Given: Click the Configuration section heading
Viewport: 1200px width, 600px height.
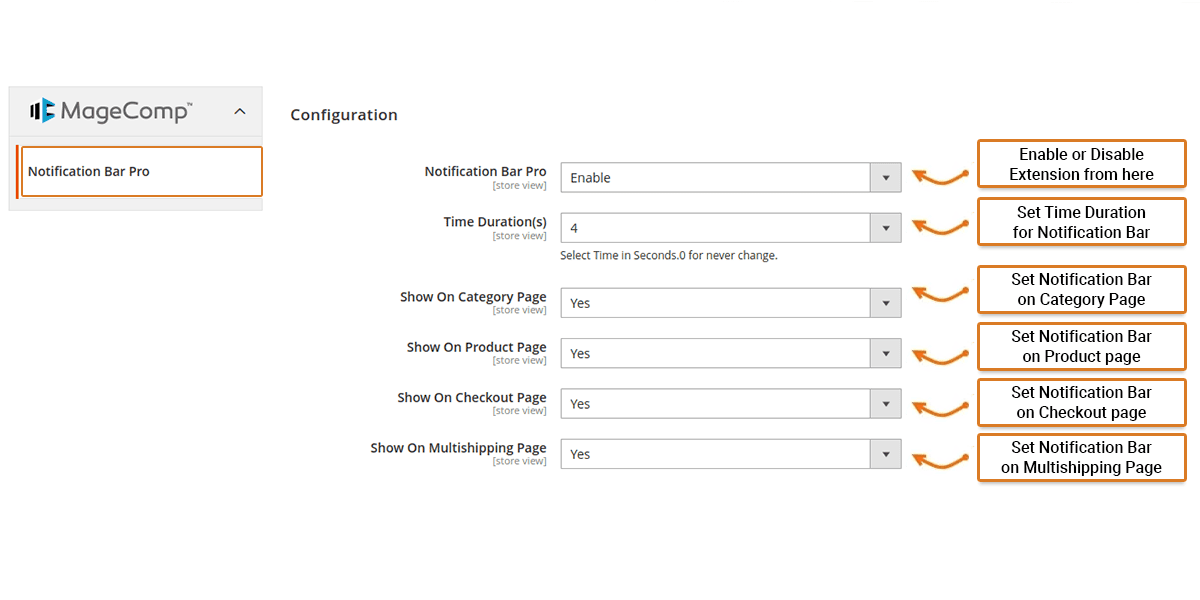Looking at the screenshot, I should pyautogui.click(x=344, y=115).
